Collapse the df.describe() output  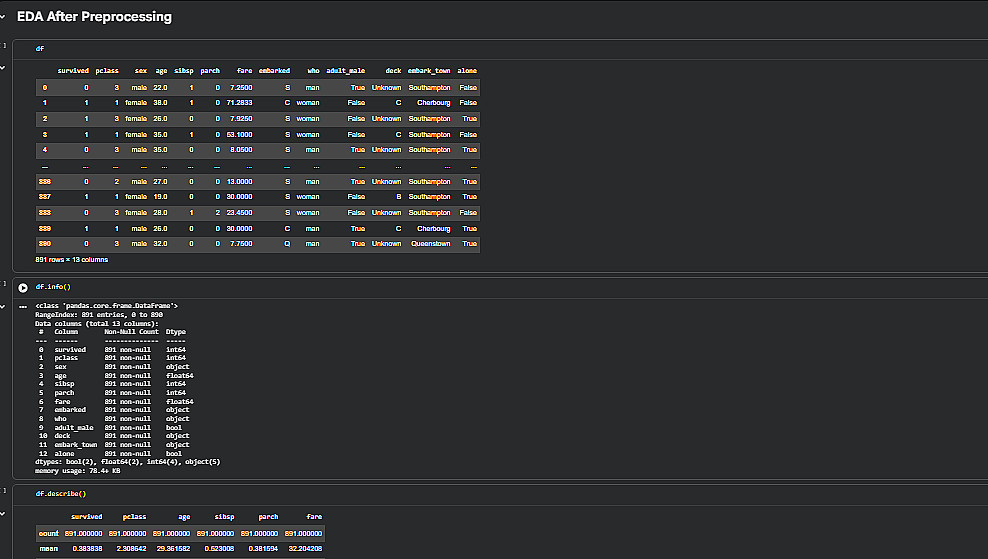pyautogui.click(x=3, y=514)
